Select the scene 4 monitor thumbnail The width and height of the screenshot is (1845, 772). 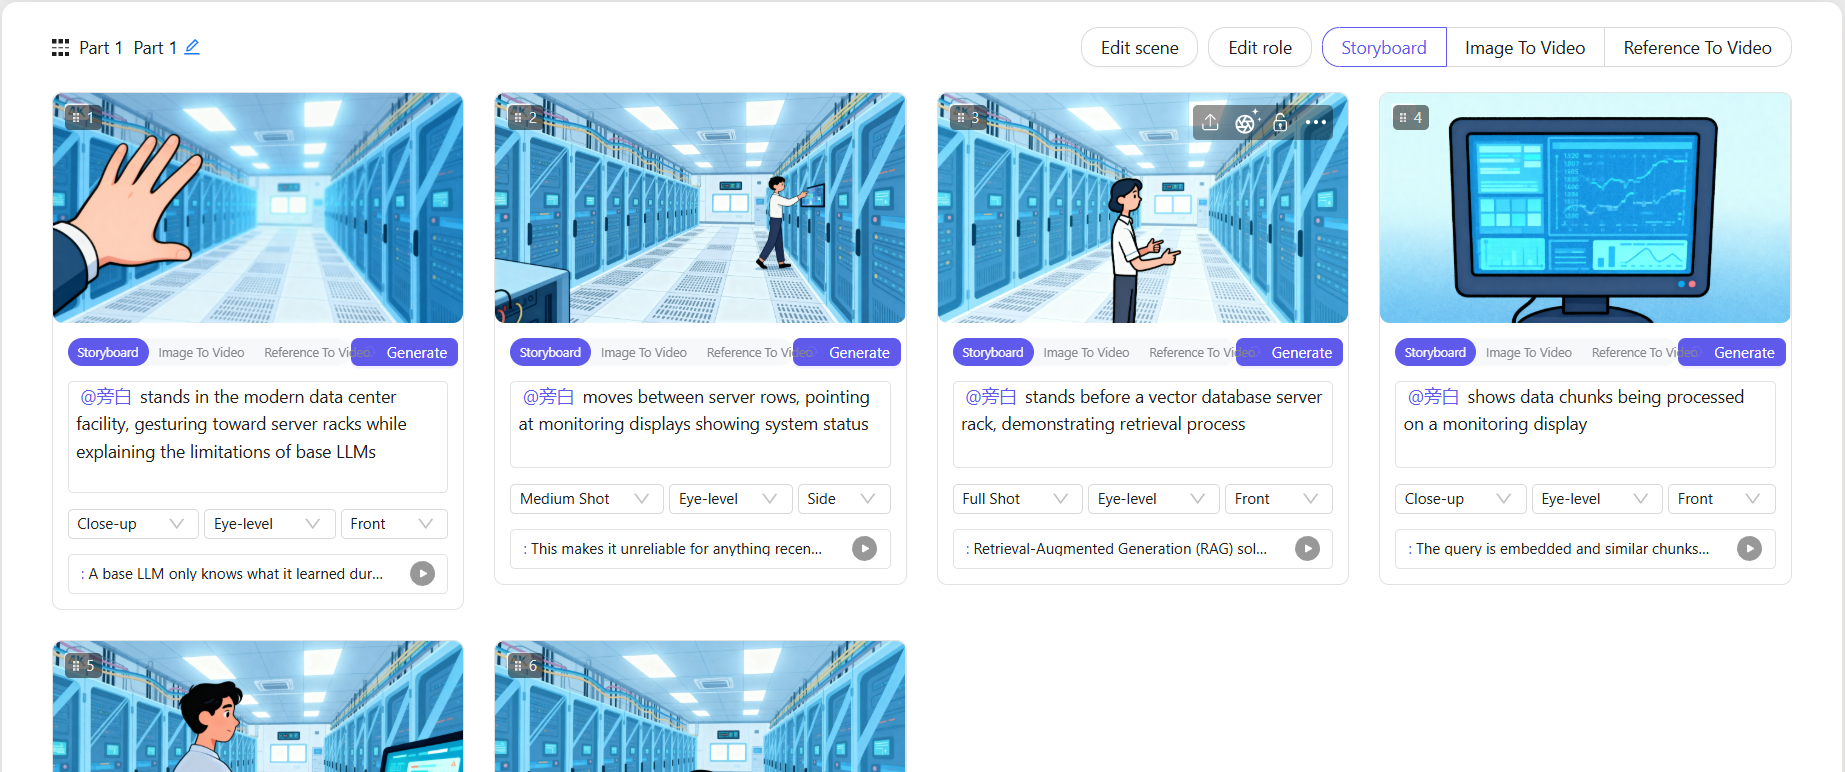pyautogui.click(x=1585, y=208)
